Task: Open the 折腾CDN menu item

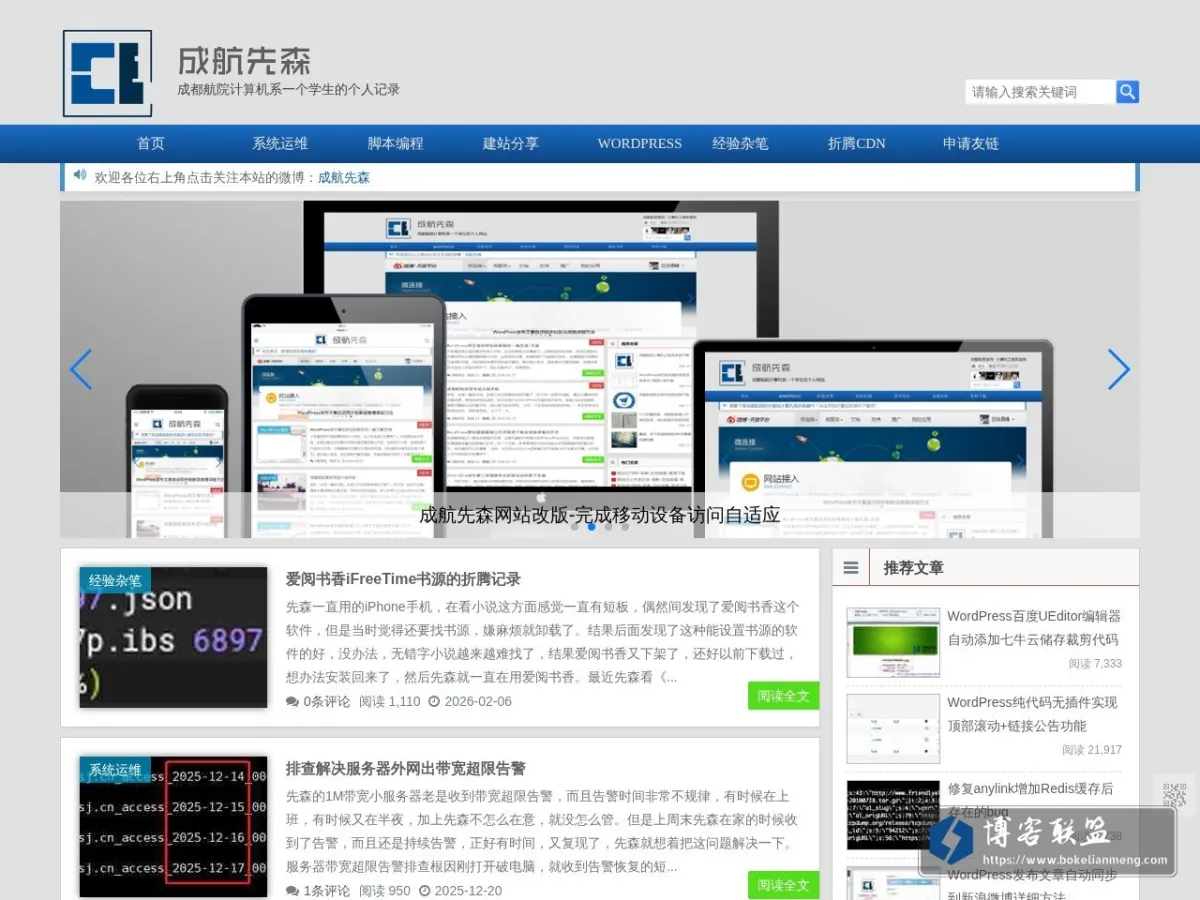Action: point(857,143)
